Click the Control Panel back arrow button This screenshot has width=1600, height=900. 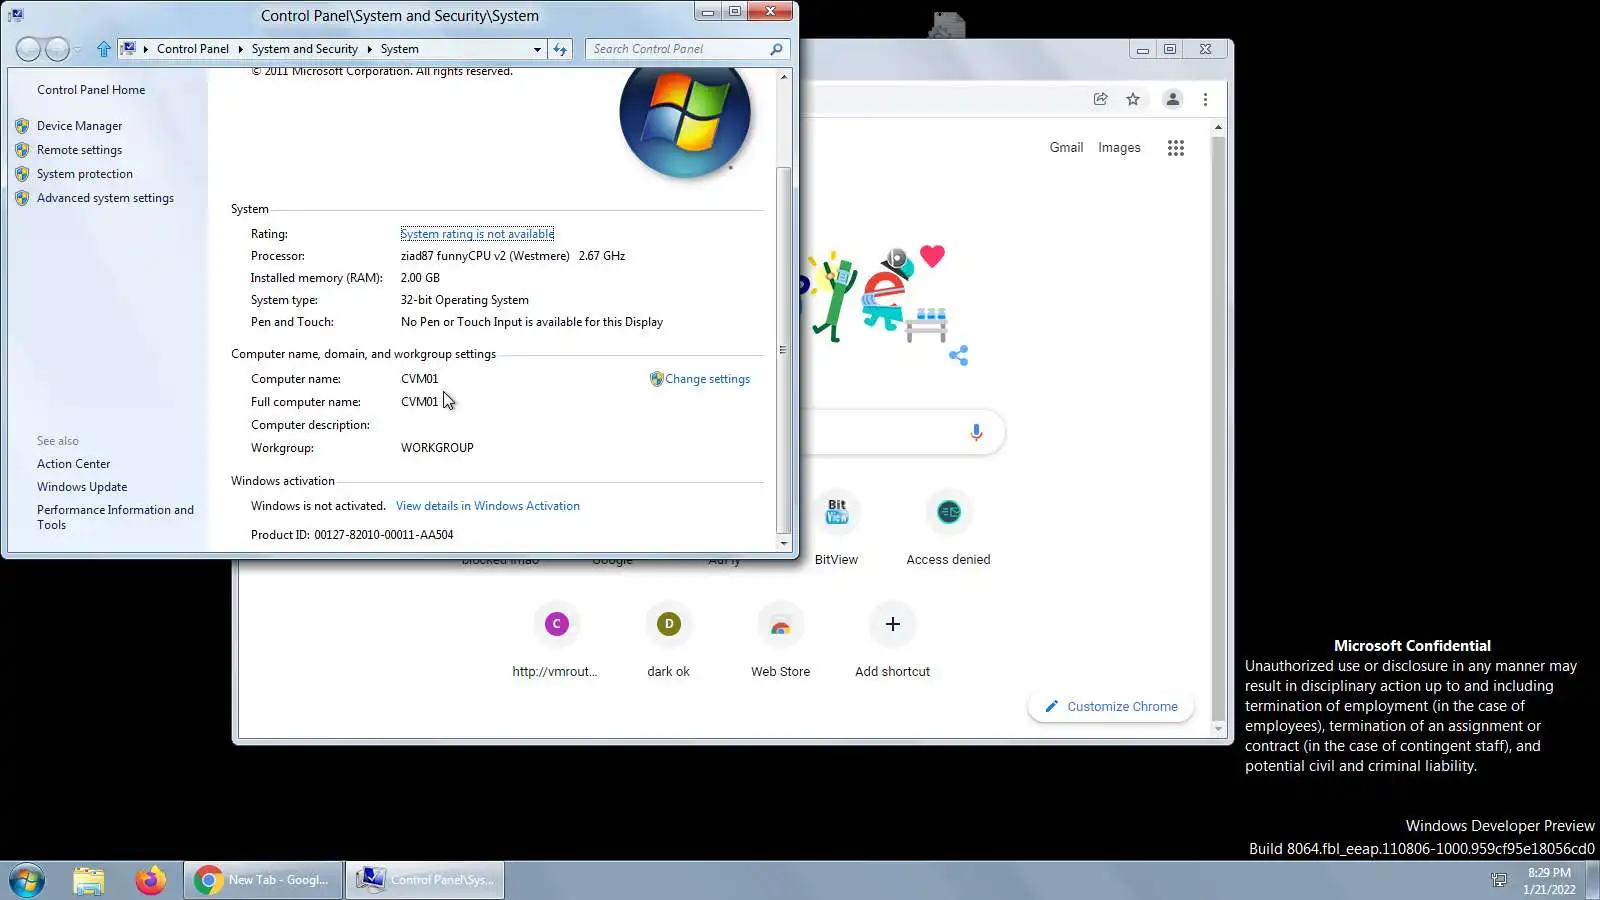29,48
